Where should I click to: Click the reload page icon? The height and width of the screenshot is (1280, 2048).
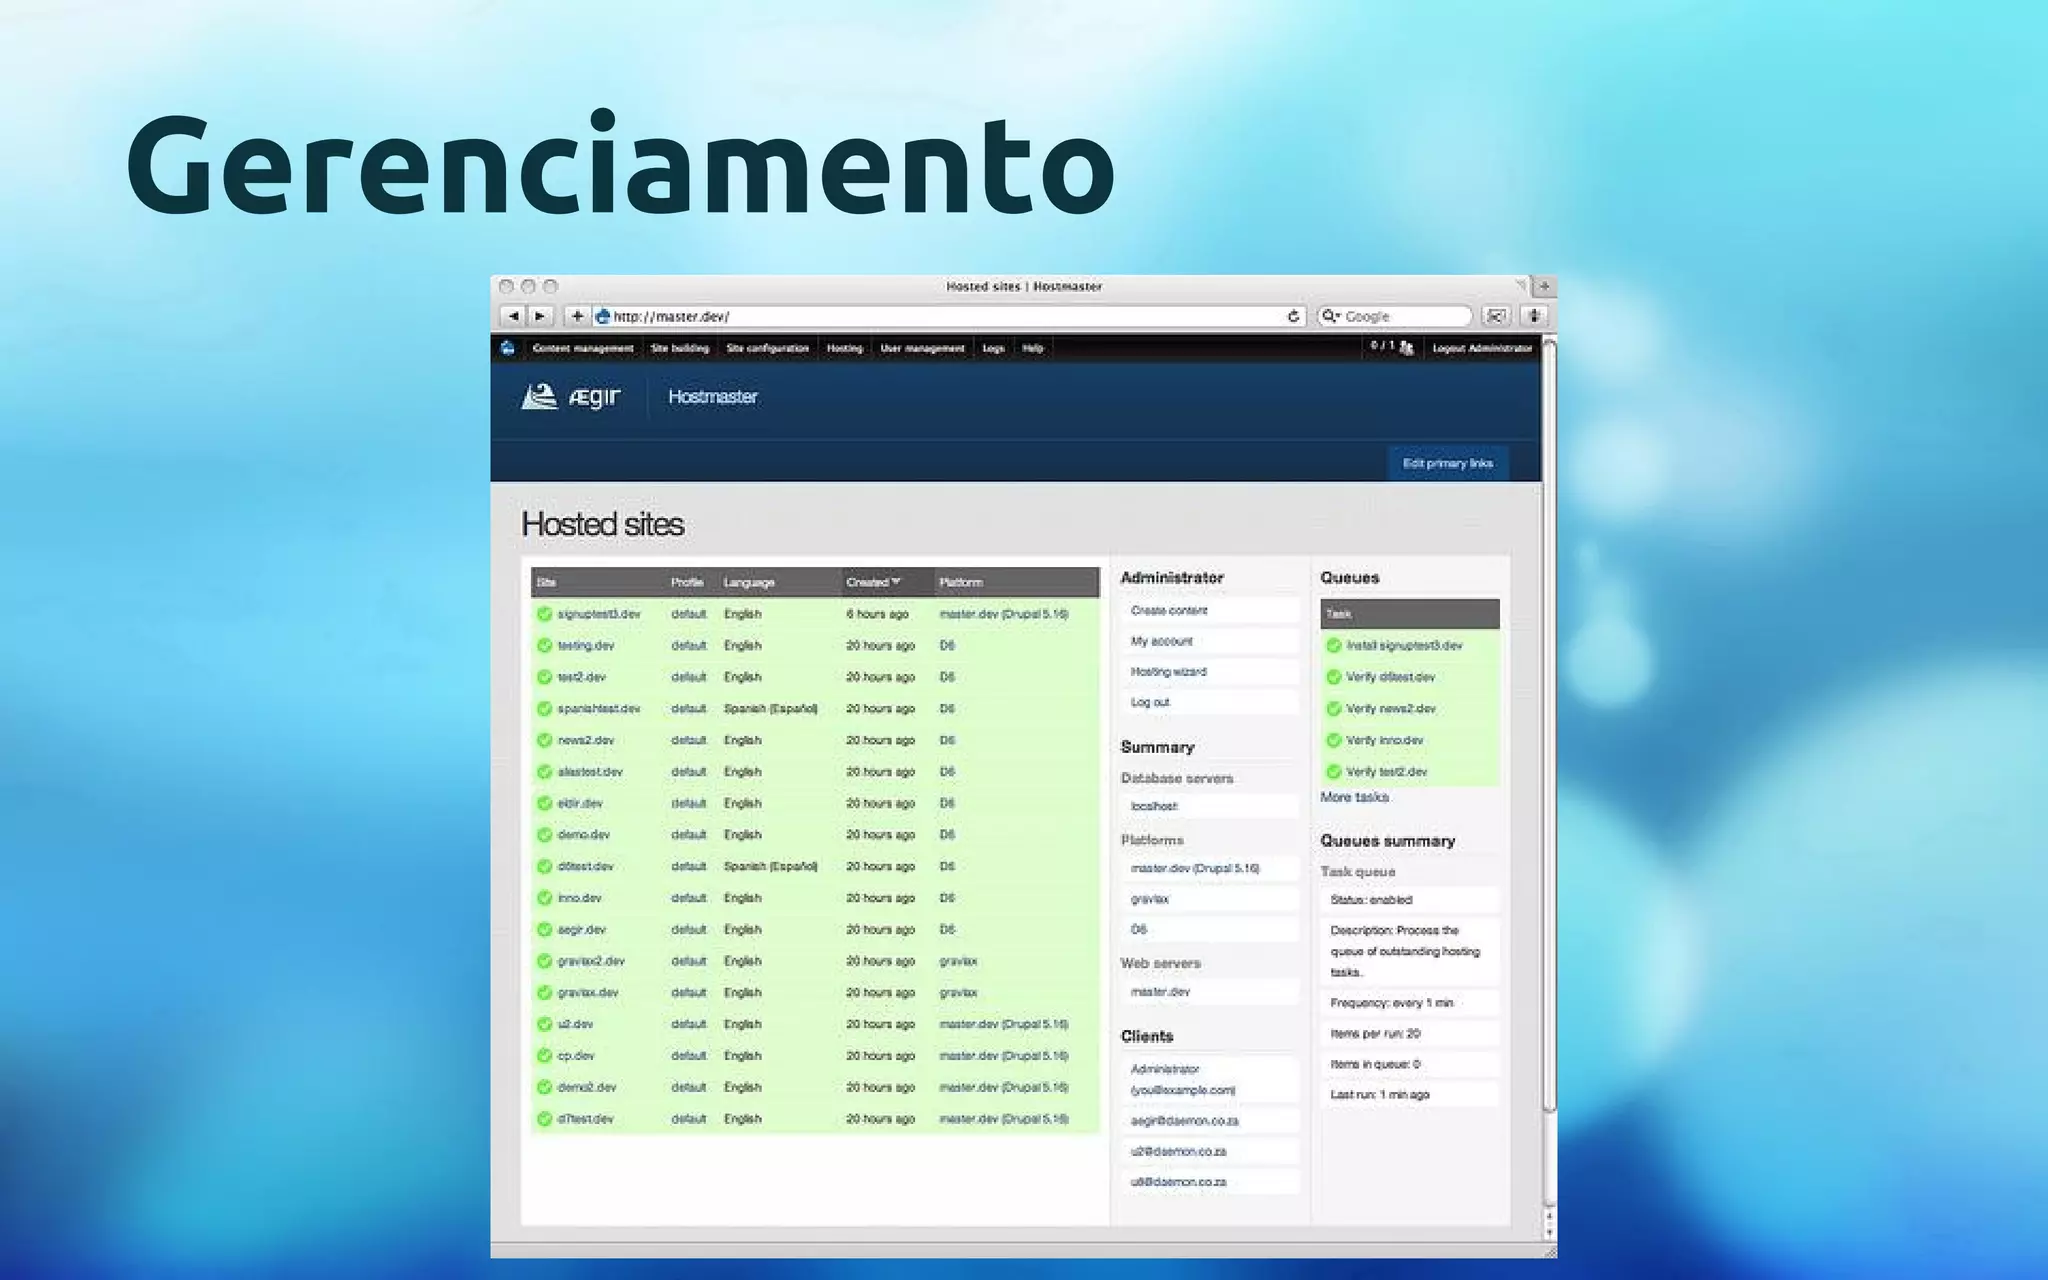(1293, 316)
